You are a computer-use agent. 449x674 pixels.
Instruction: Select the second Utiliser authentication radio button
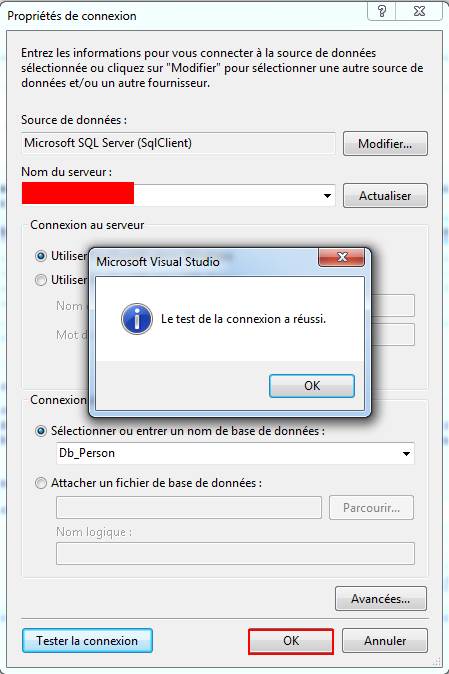(x=41, y=280)
